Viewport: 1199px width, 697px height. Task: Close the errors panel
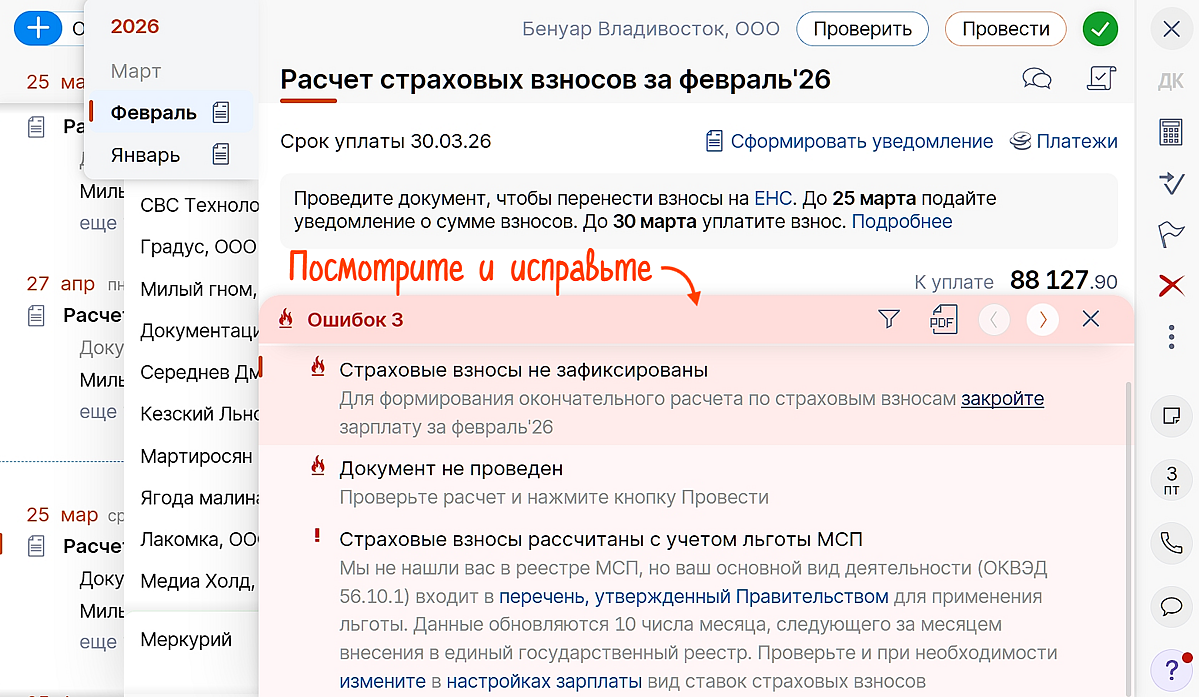tap(1091, 319)
